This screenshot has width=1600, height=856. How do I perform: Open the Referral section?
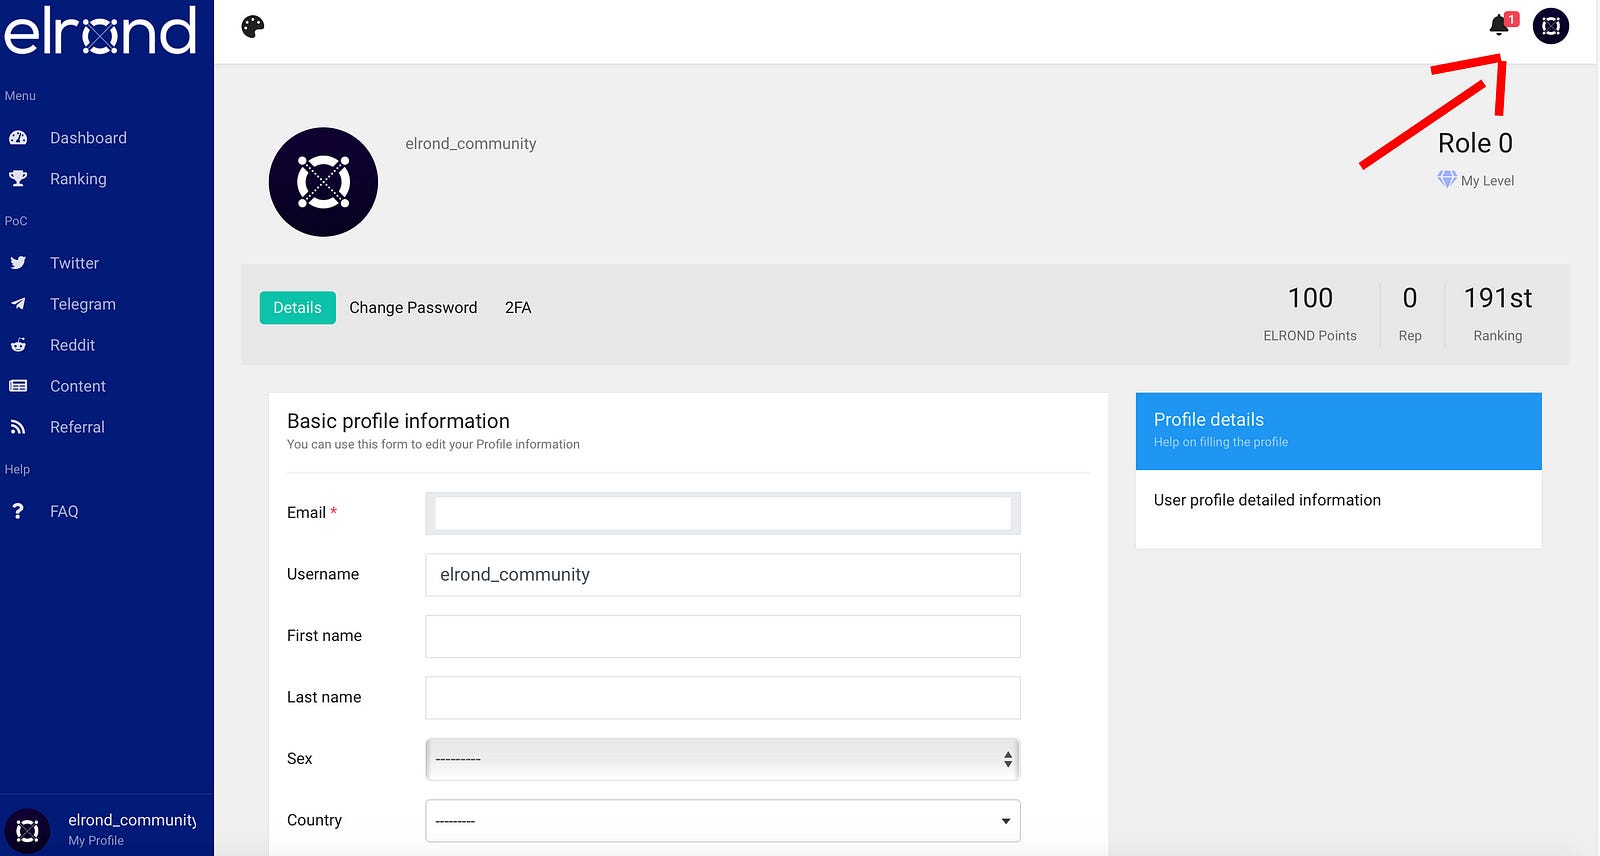[x=77, y=427]
